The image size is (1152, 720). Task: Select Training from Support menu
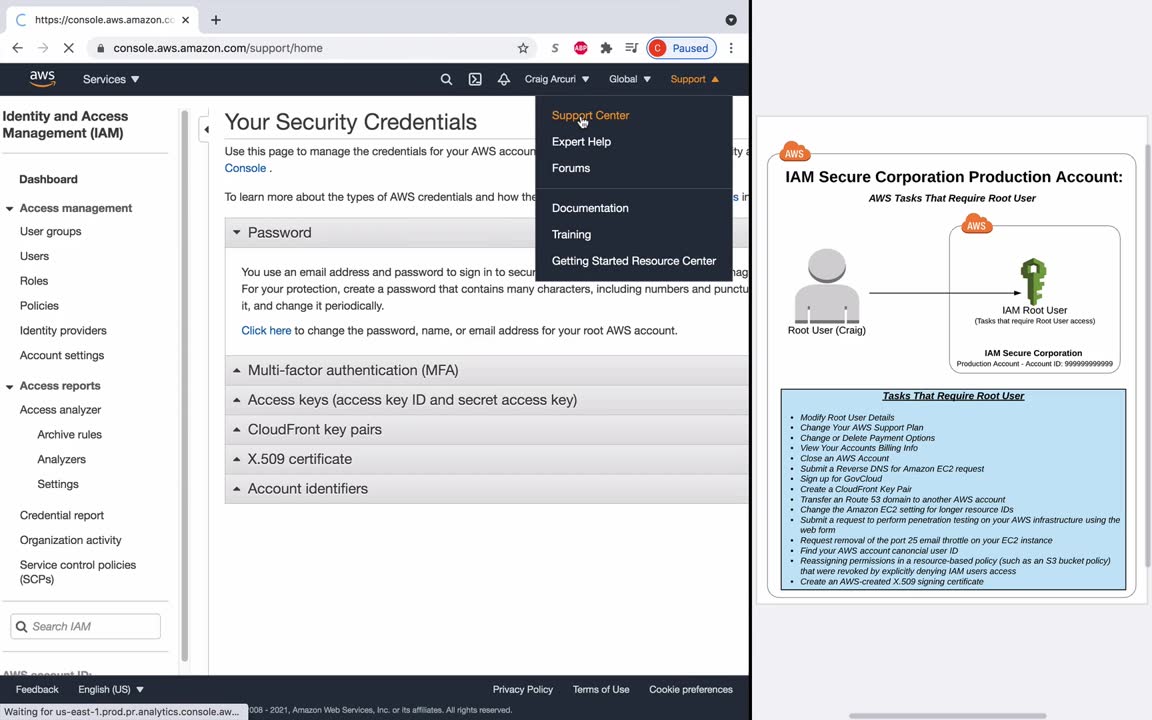click(x=571, y=234)
